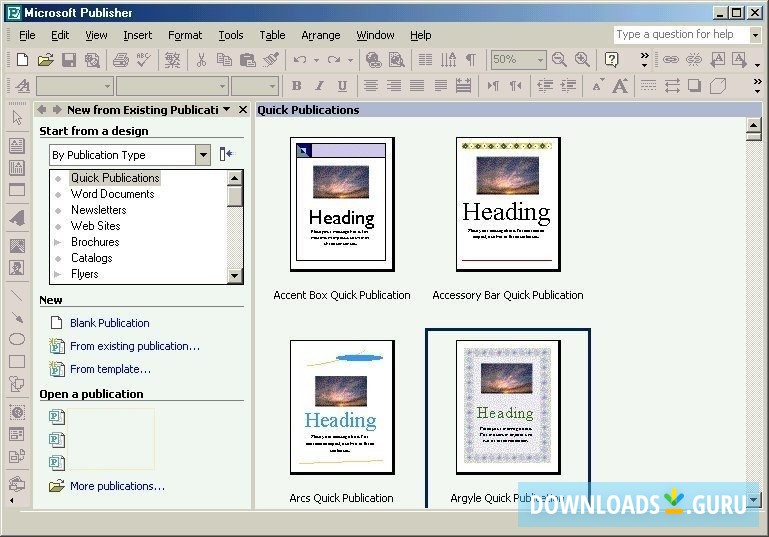Click the Shadow Style icon in the formatting toolbar
The image size is (769, 537).
click(x=694, y=86)
